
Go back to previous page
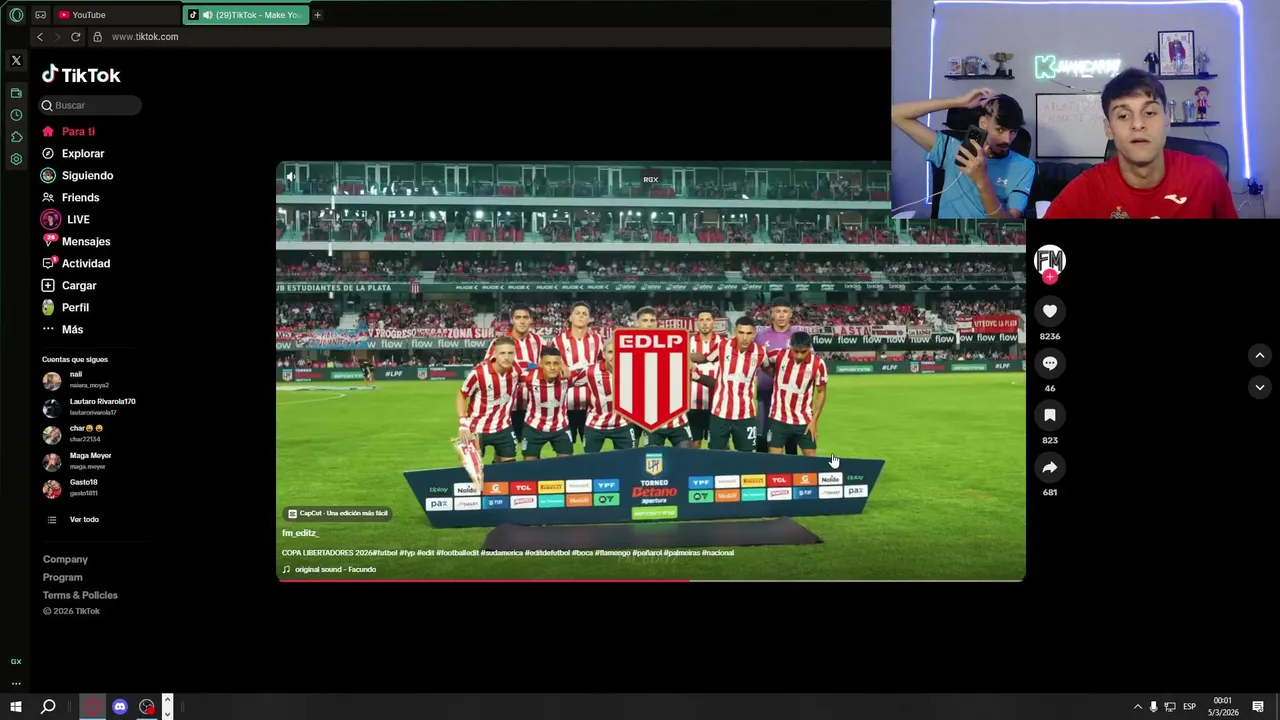[40, 37]
